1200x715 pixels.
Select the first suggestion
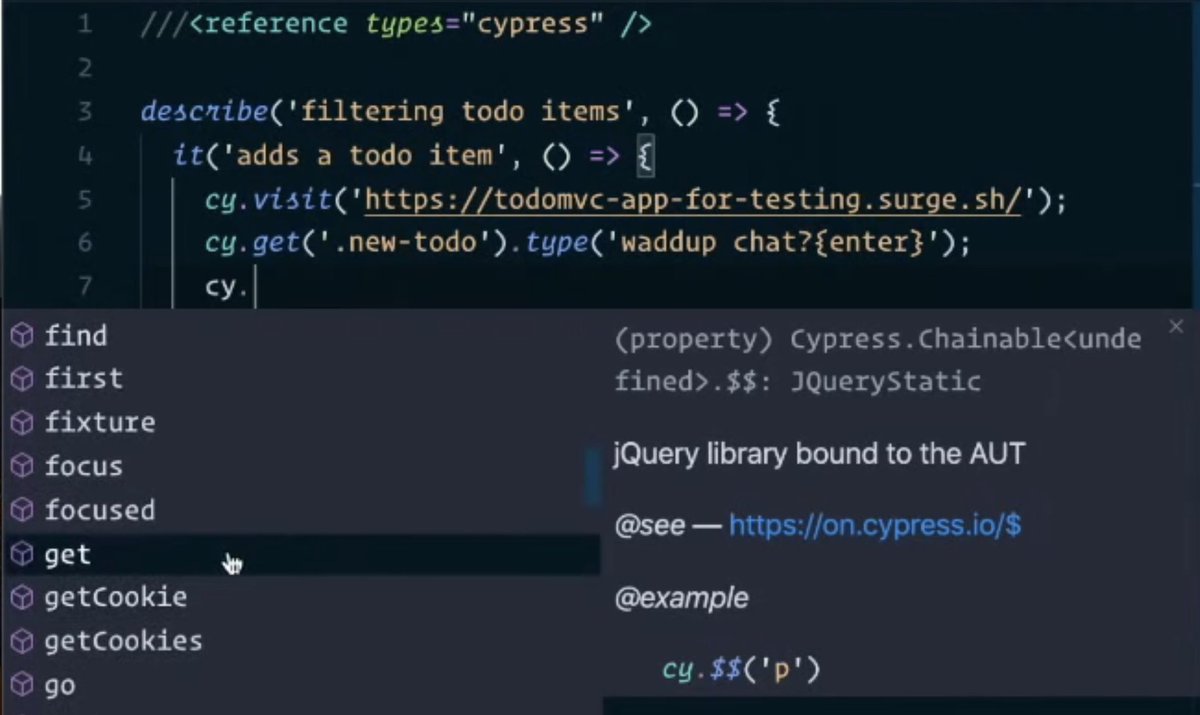300,379
